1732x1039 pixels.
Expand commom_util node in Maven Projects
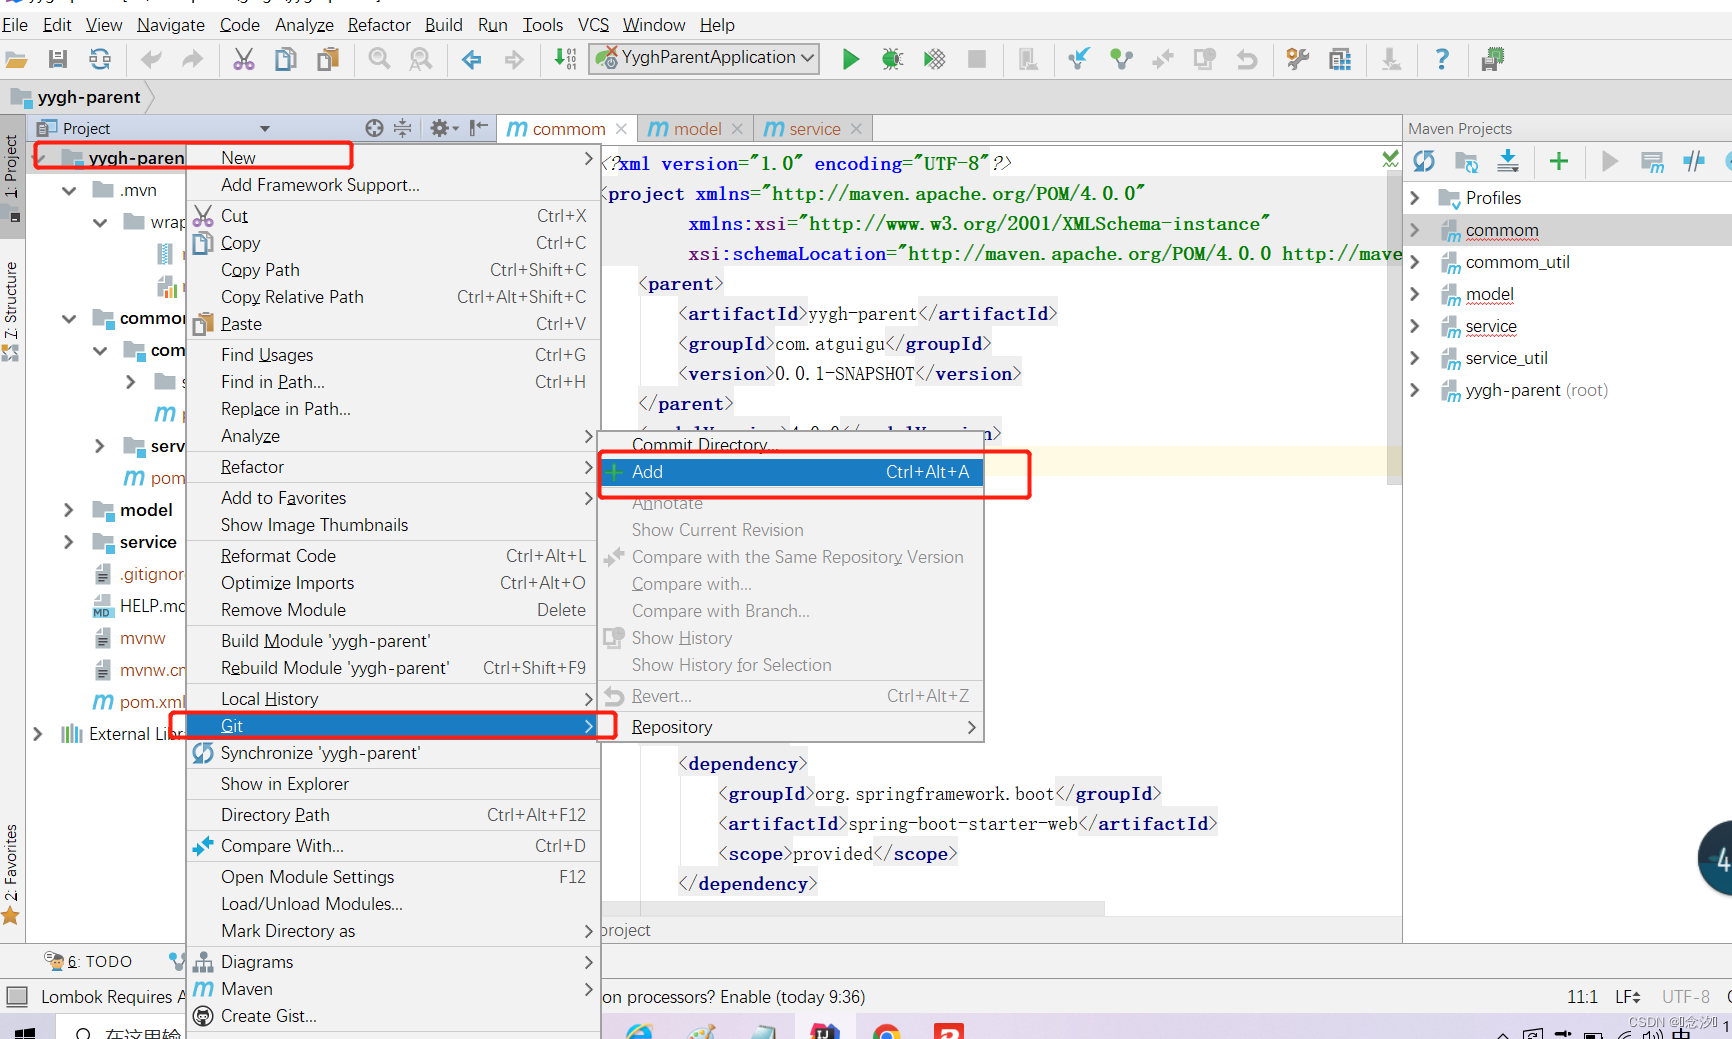coord(1415,262)
